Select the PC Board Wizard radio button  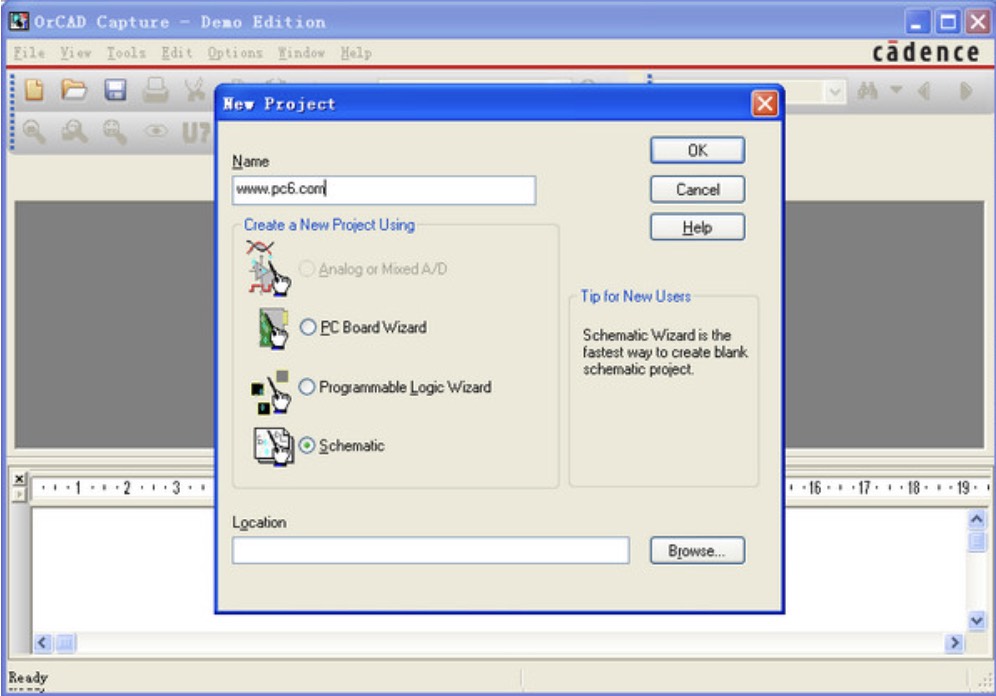(307, 328)
